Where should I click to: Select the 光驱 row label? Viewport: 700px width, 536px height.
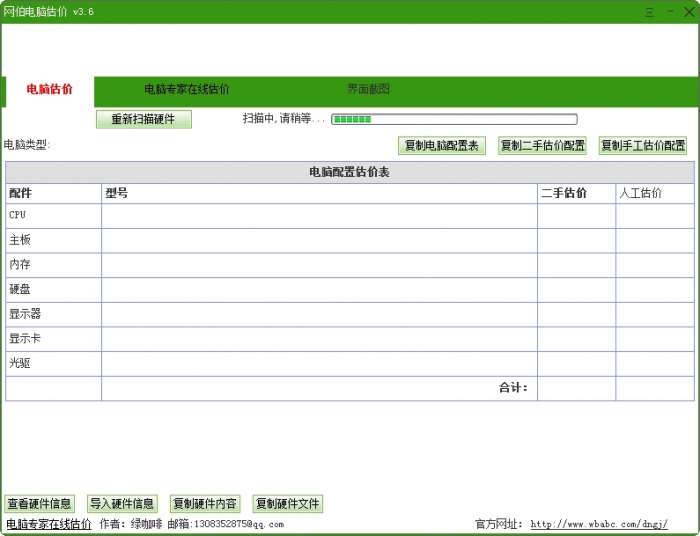(x=20, y=363)
